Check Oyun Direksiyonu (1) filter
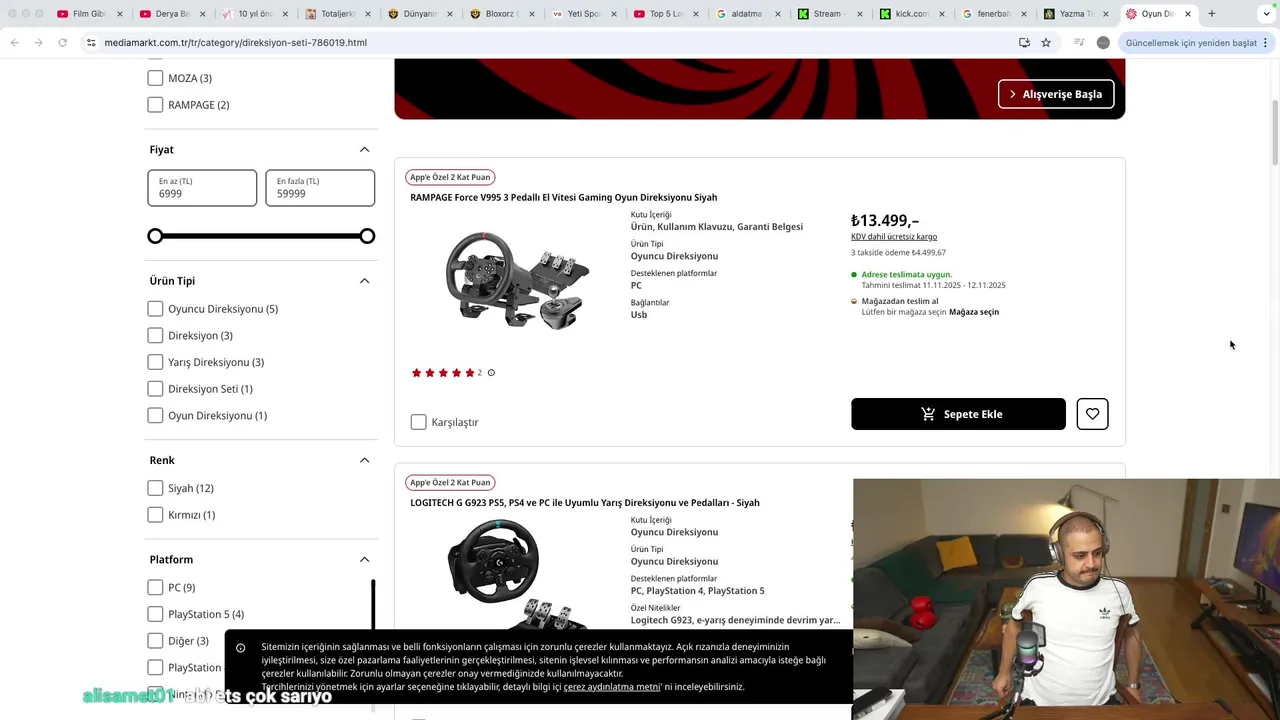 155,415
